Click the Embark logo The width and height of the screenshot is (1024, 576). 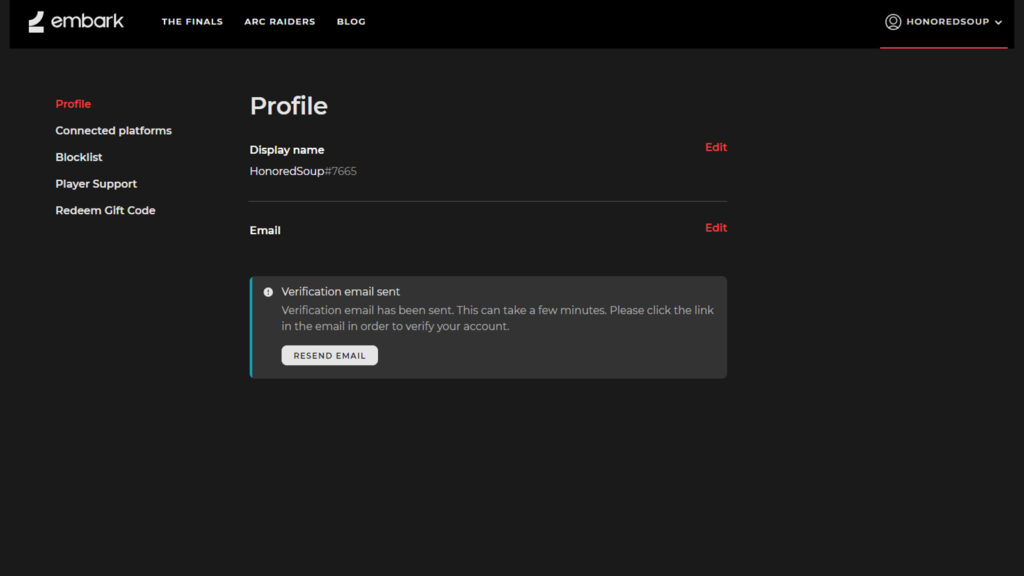tap(76, 22)
